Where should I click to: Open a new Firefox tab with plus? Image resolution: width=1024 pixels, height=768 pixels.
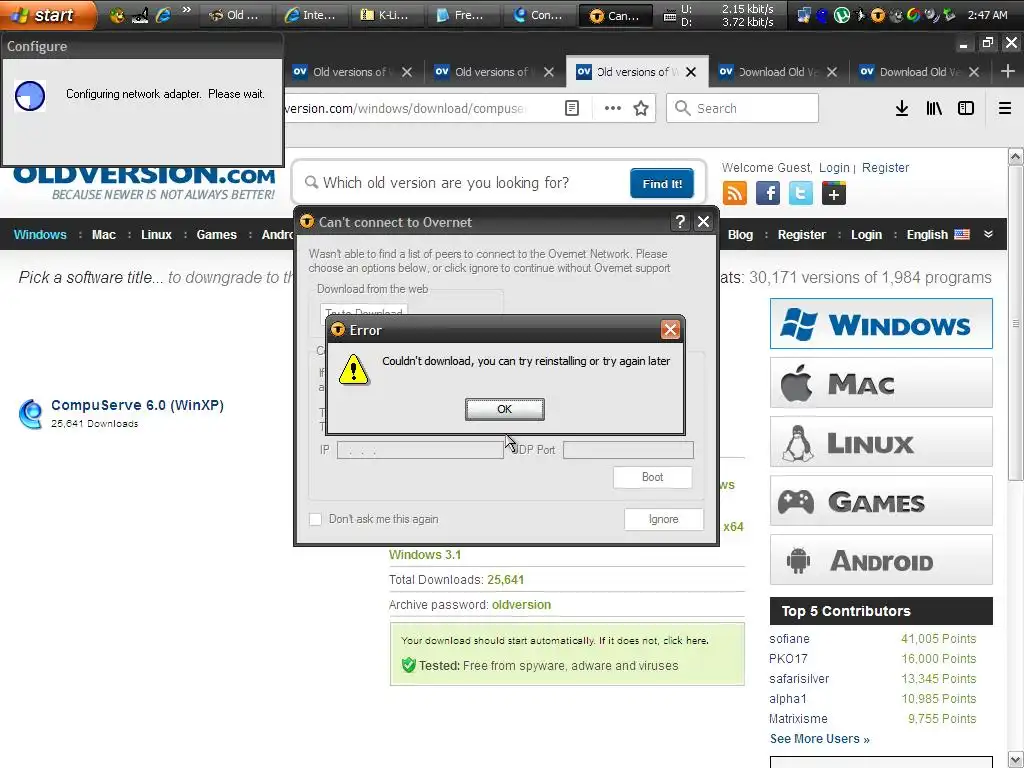(x=1008, y=72)
